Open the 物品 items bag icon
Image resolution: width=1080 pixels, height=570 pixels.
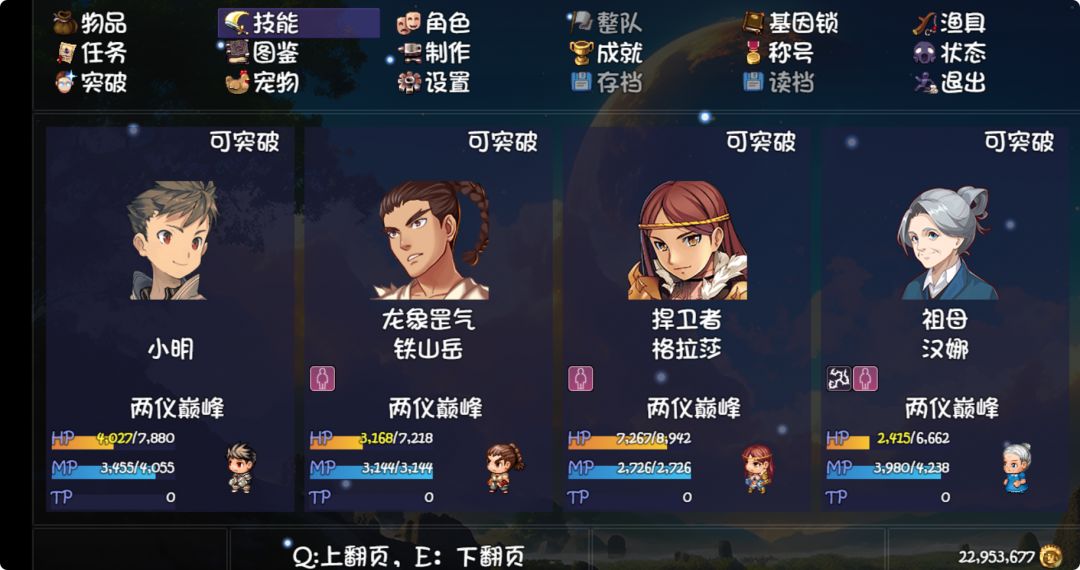65,23
